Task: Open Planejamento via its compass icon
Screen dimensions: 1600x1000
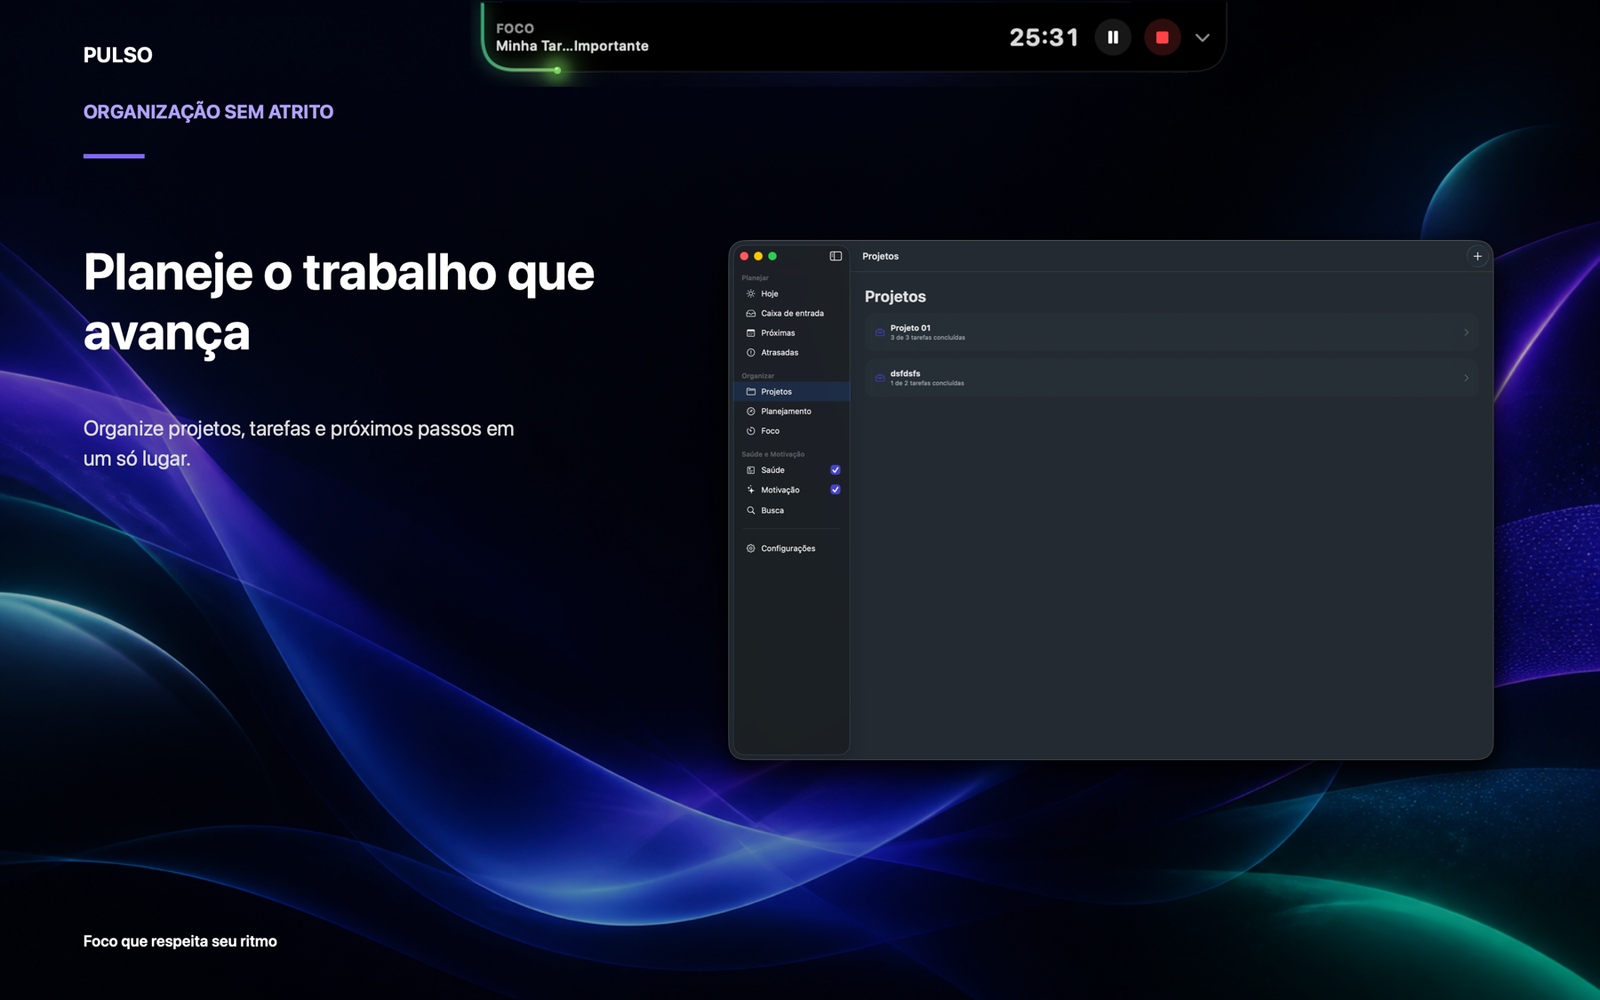Action: [x=751, y=411]
